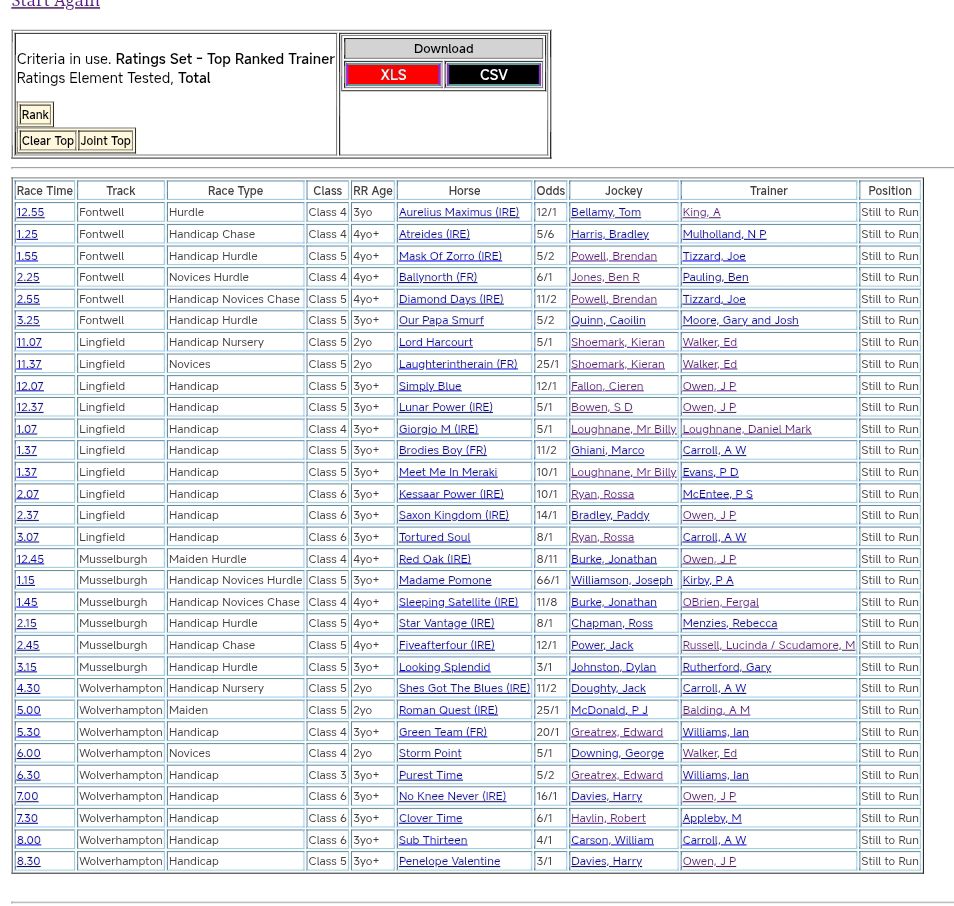Open trainer Russell, Lucinda / Scudamore, M
The width and height of the screenshot is (954, 906).
[x=767, y=645]
